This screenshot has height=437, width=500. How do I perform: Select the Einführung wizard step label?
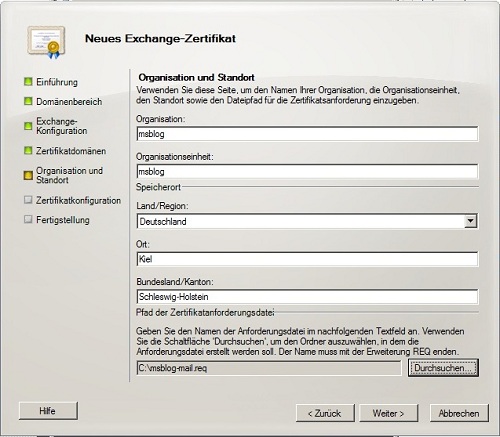57,82
